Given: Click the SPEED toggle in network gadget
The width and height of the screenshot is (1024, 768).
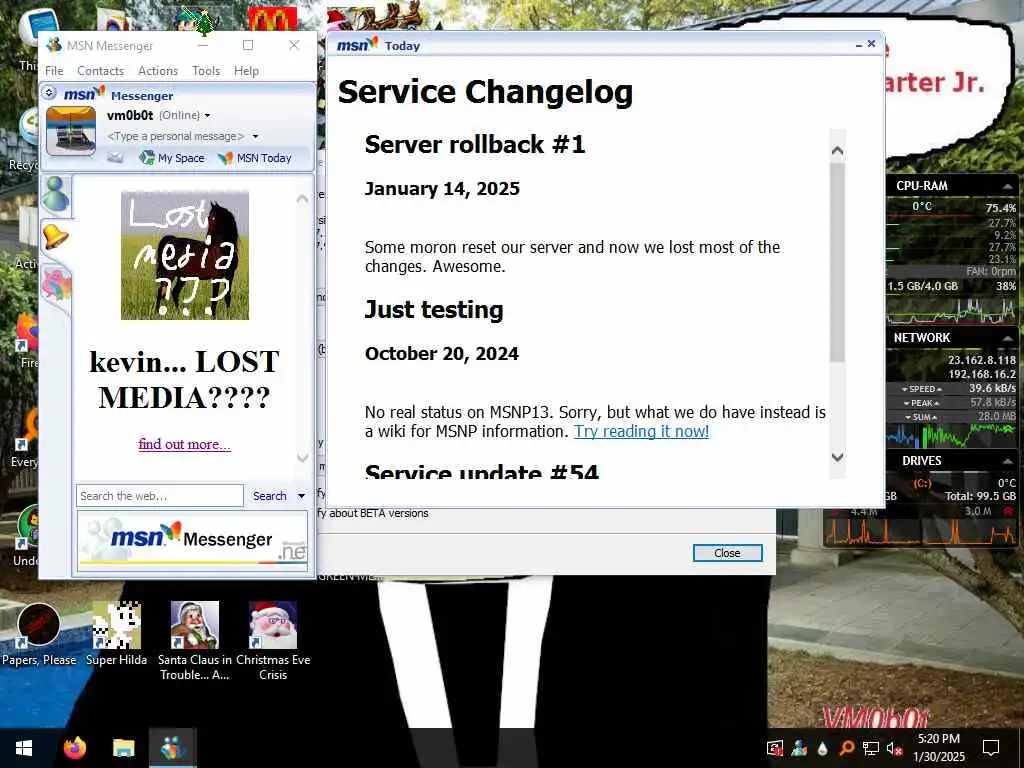Looking at the screenshot, I should coord(921,389).
